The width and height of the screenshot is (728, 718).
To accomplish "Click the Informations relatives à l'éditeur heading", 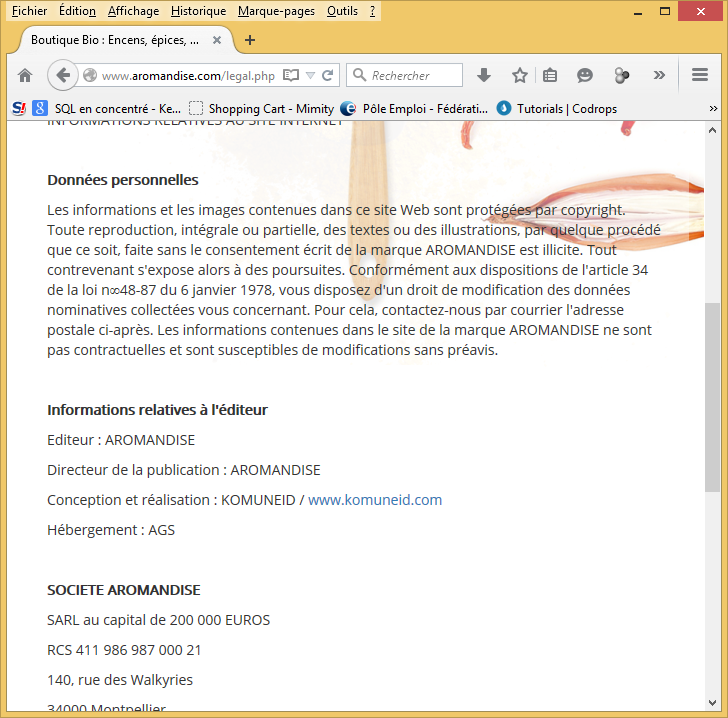I will click(x=157, y=410).
